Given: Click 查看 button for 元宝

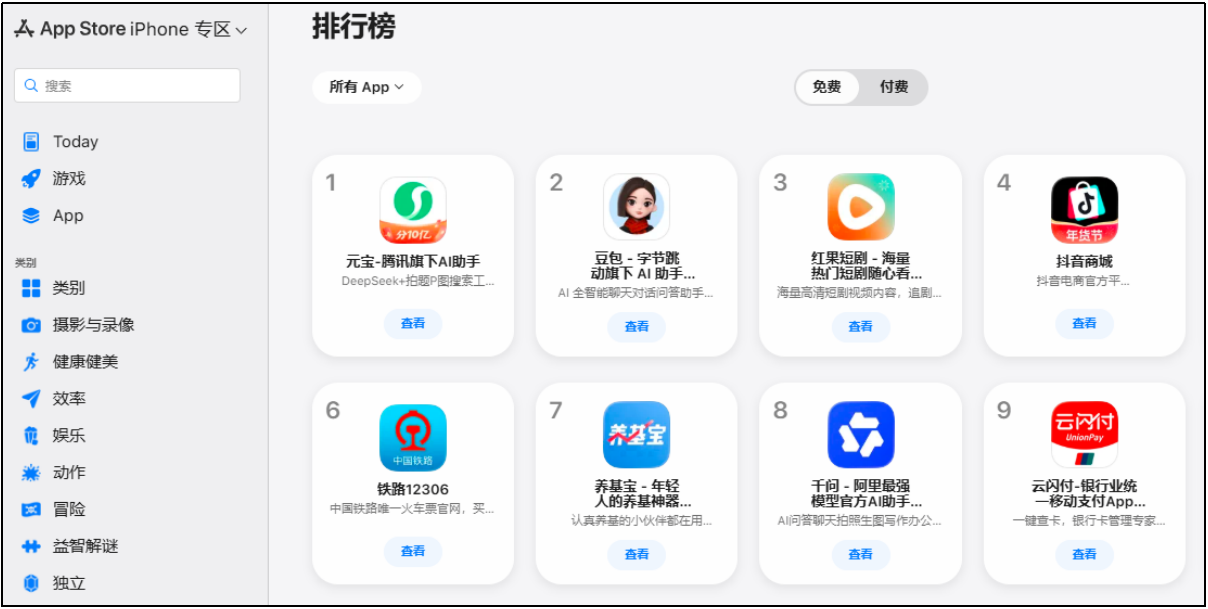Looking at the screenshot, I should 413,323.
